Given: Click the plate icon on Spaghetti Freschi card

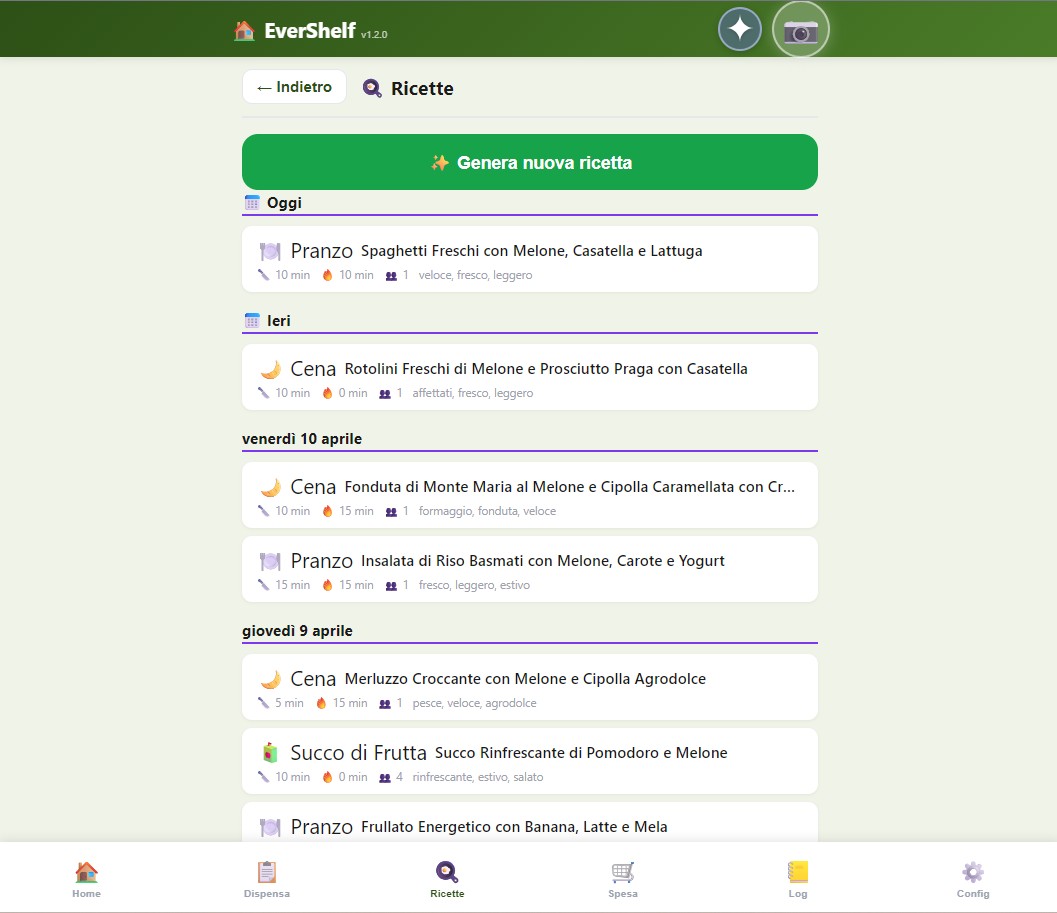Looking at the screenshot, I should 270,252.
